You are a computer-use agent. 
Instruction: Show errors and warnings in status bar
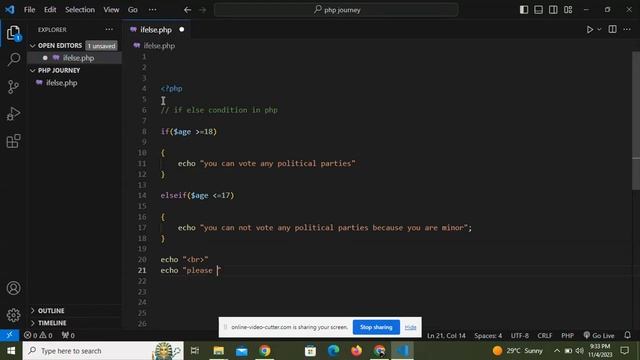pos(38,336)
